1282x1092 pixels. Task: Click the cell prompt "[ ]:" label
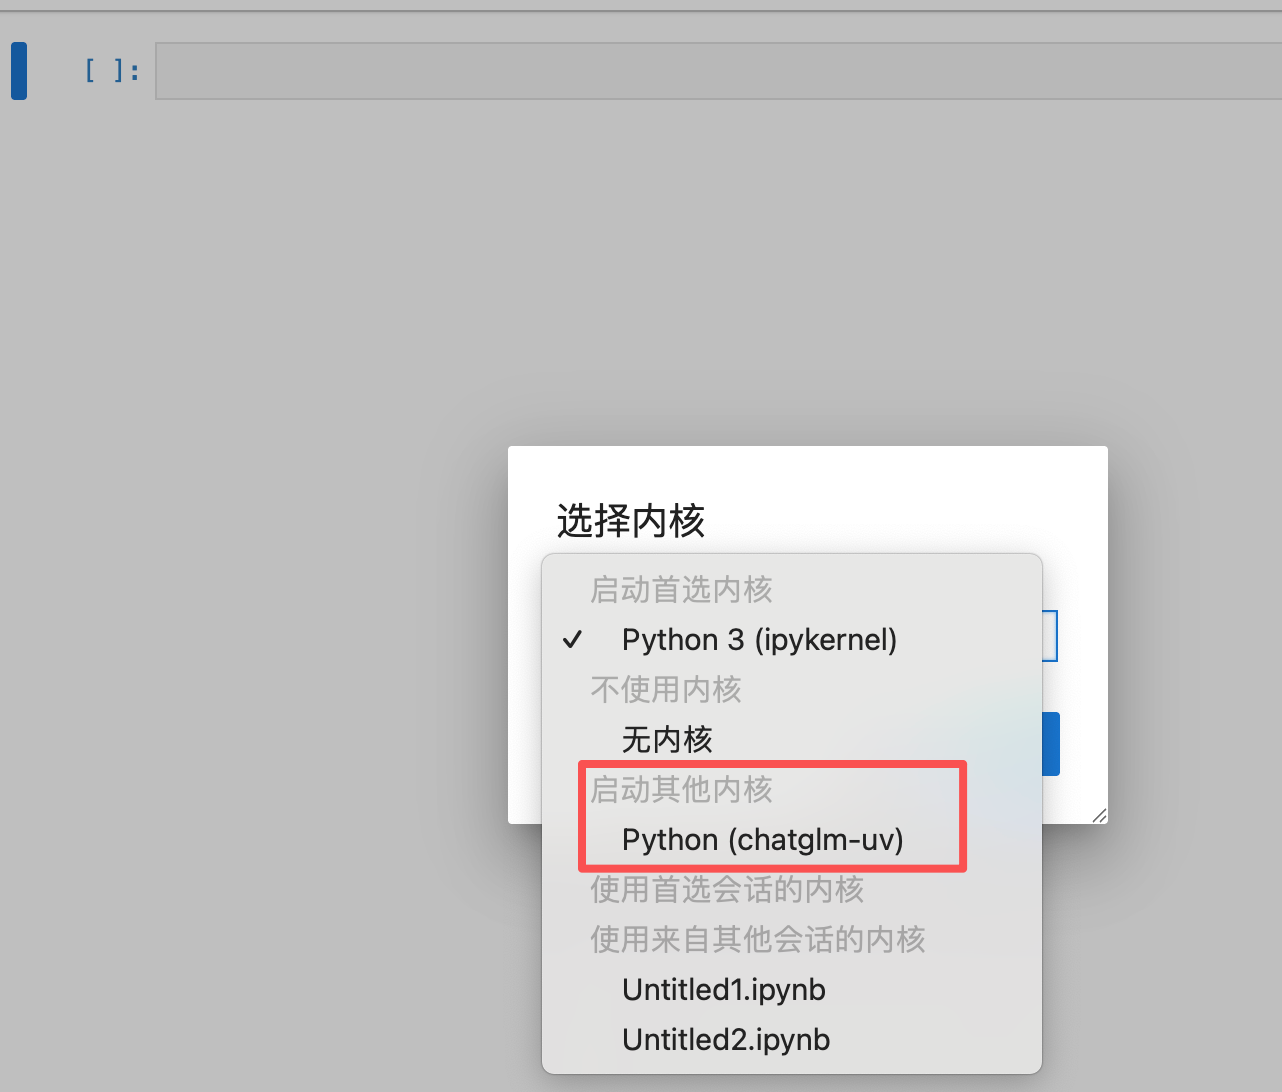[112, 71]
